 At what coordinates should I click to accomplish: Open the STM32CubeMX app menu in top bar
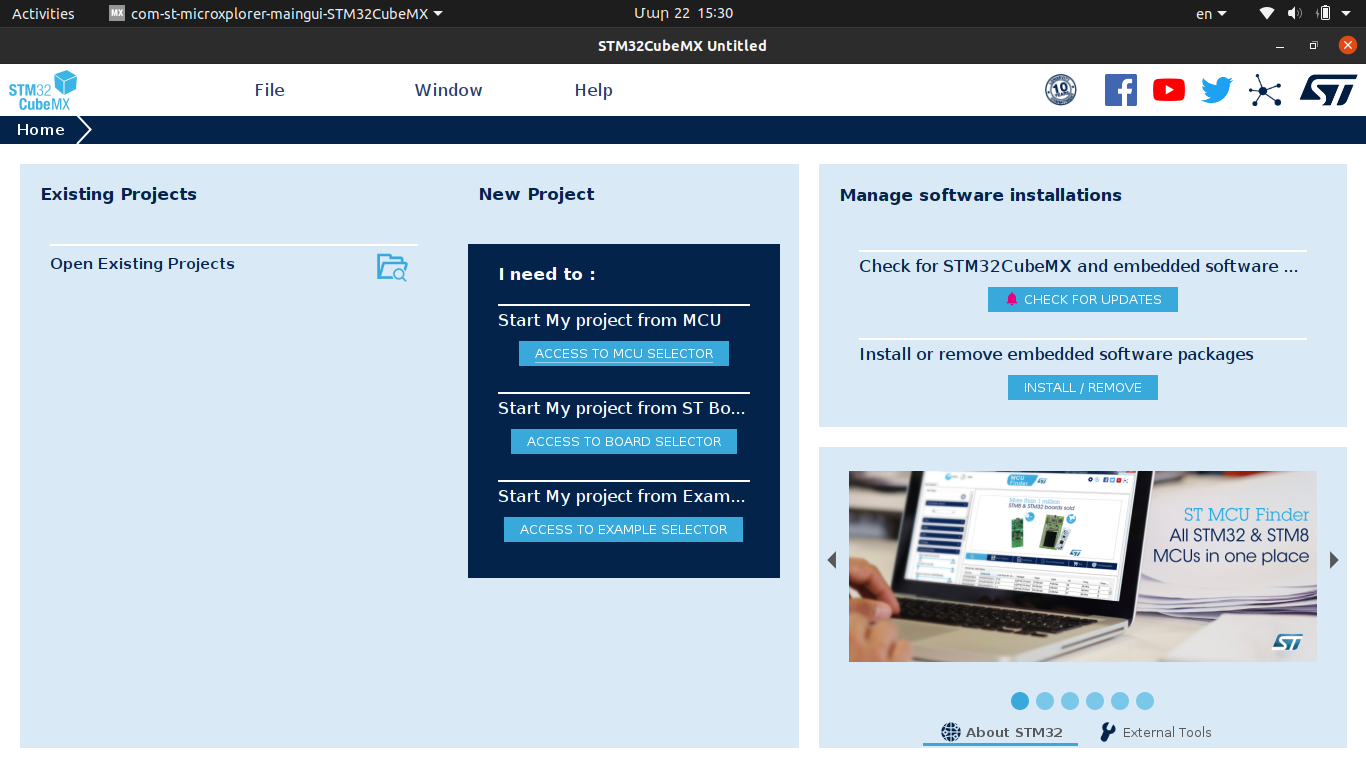pyautogui.click(x=276, y=13)
